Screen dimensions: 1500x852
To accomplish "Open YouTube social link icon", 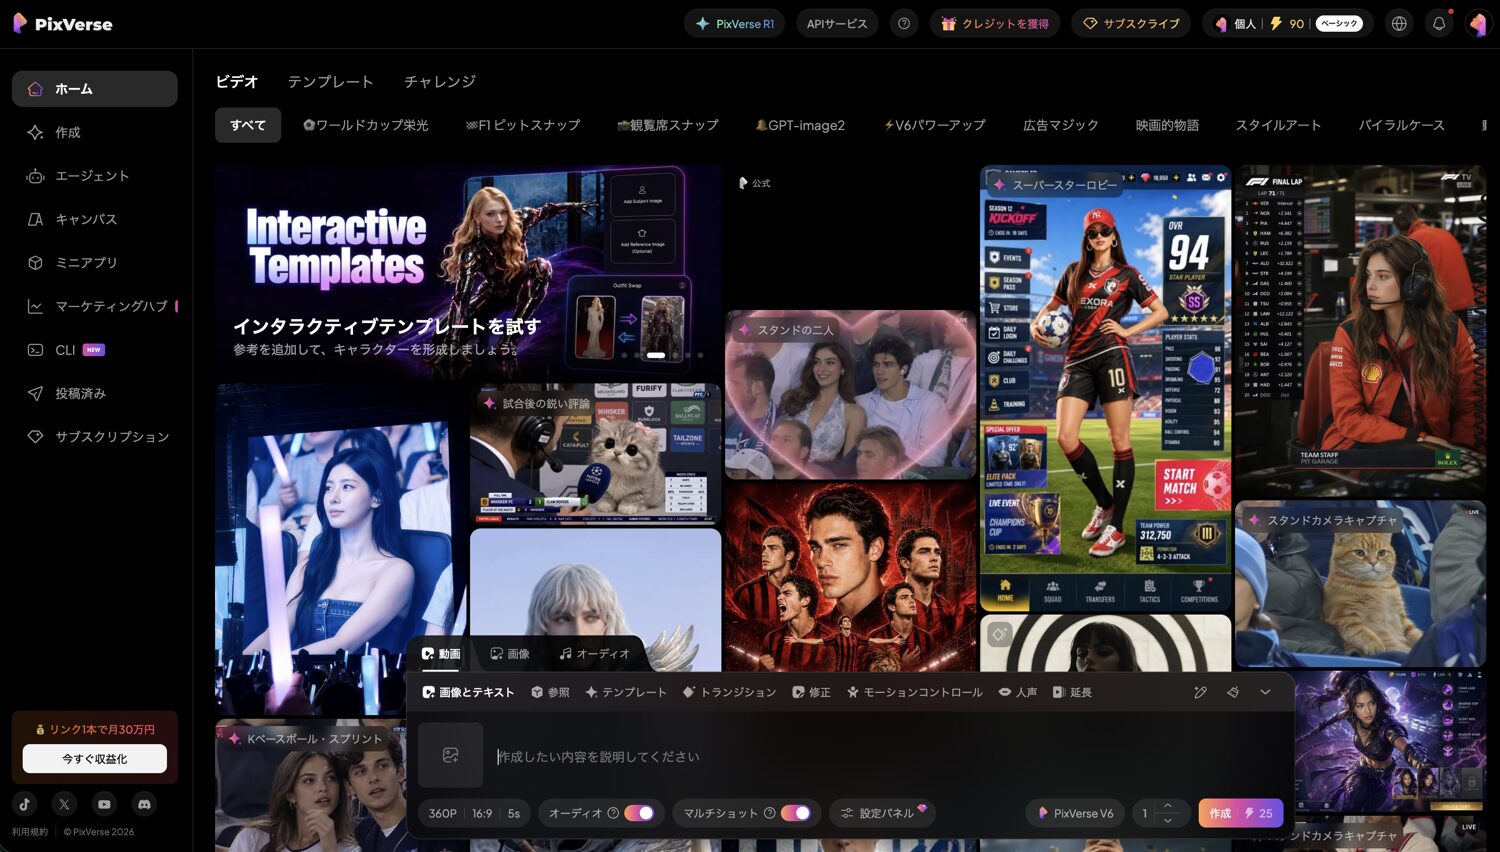I will coord(105,804).
